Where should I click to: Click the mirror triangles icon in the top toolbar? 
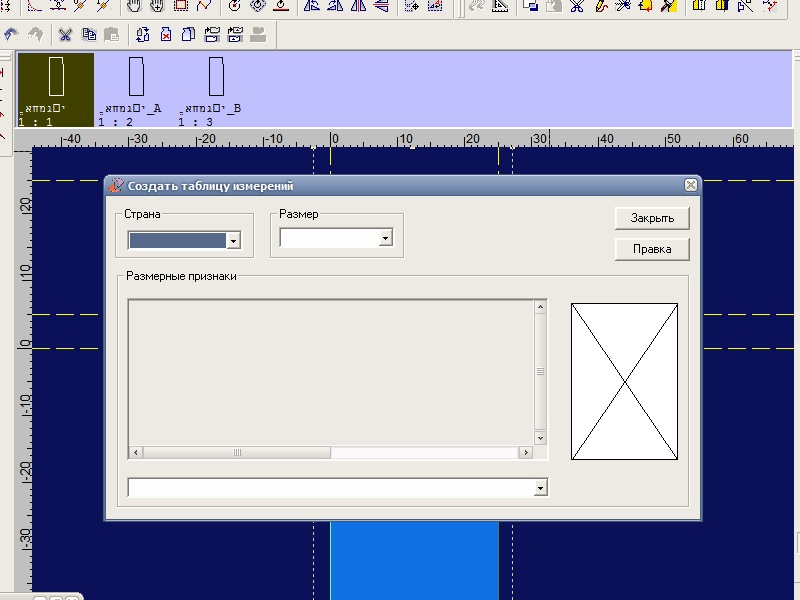click(358, 5)
